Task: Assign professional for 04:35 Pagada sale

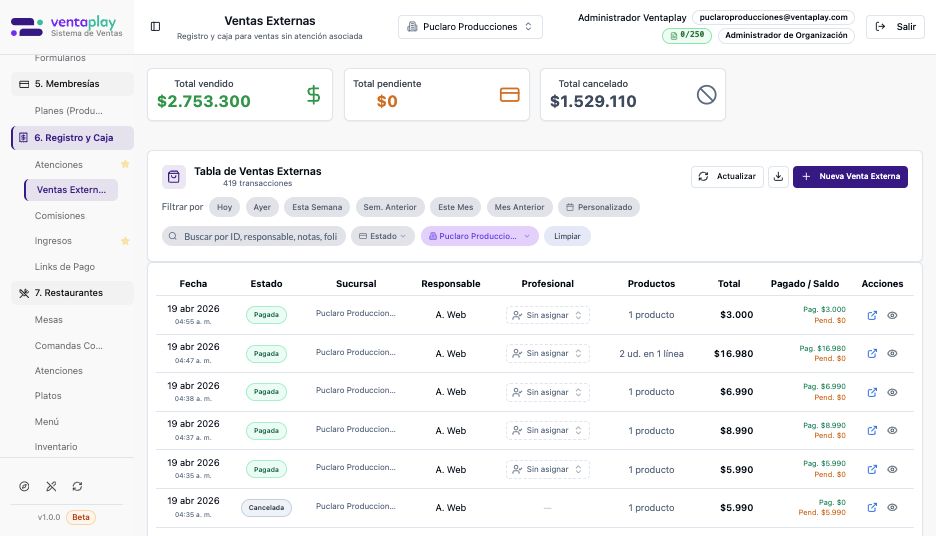Action: 547,469
